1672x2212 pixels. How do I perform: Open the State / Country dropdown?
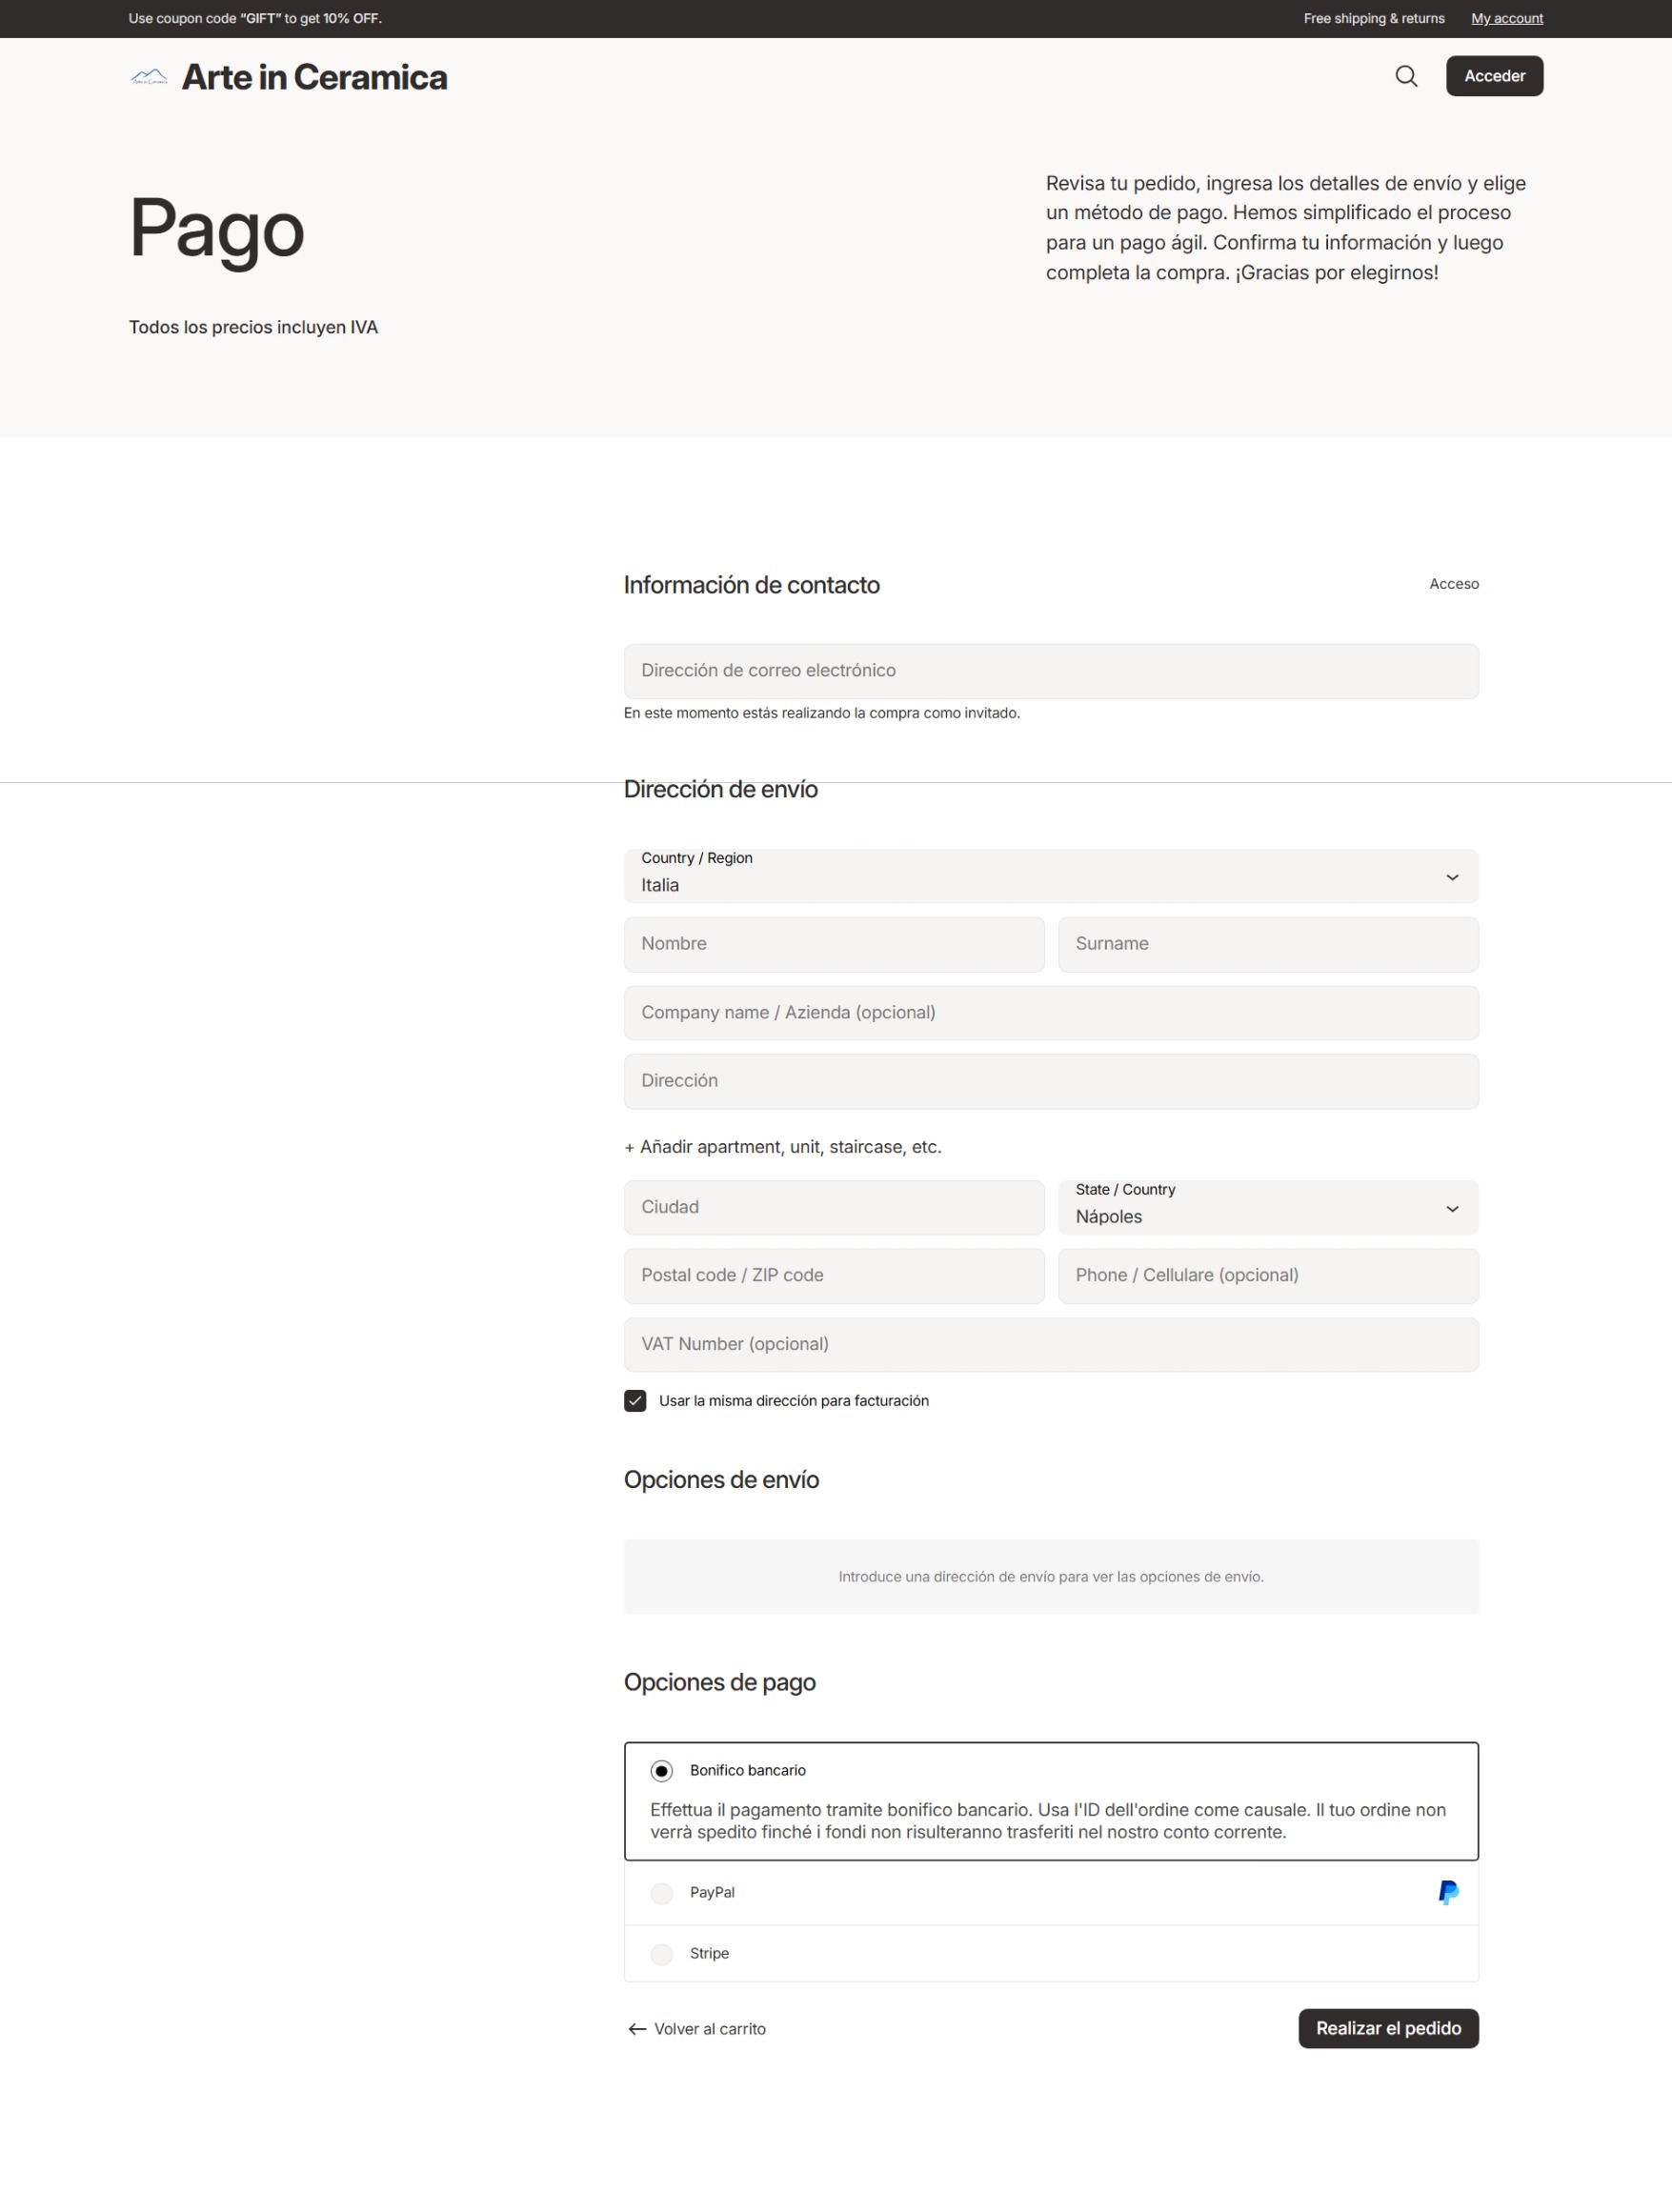point(1267,1207)
